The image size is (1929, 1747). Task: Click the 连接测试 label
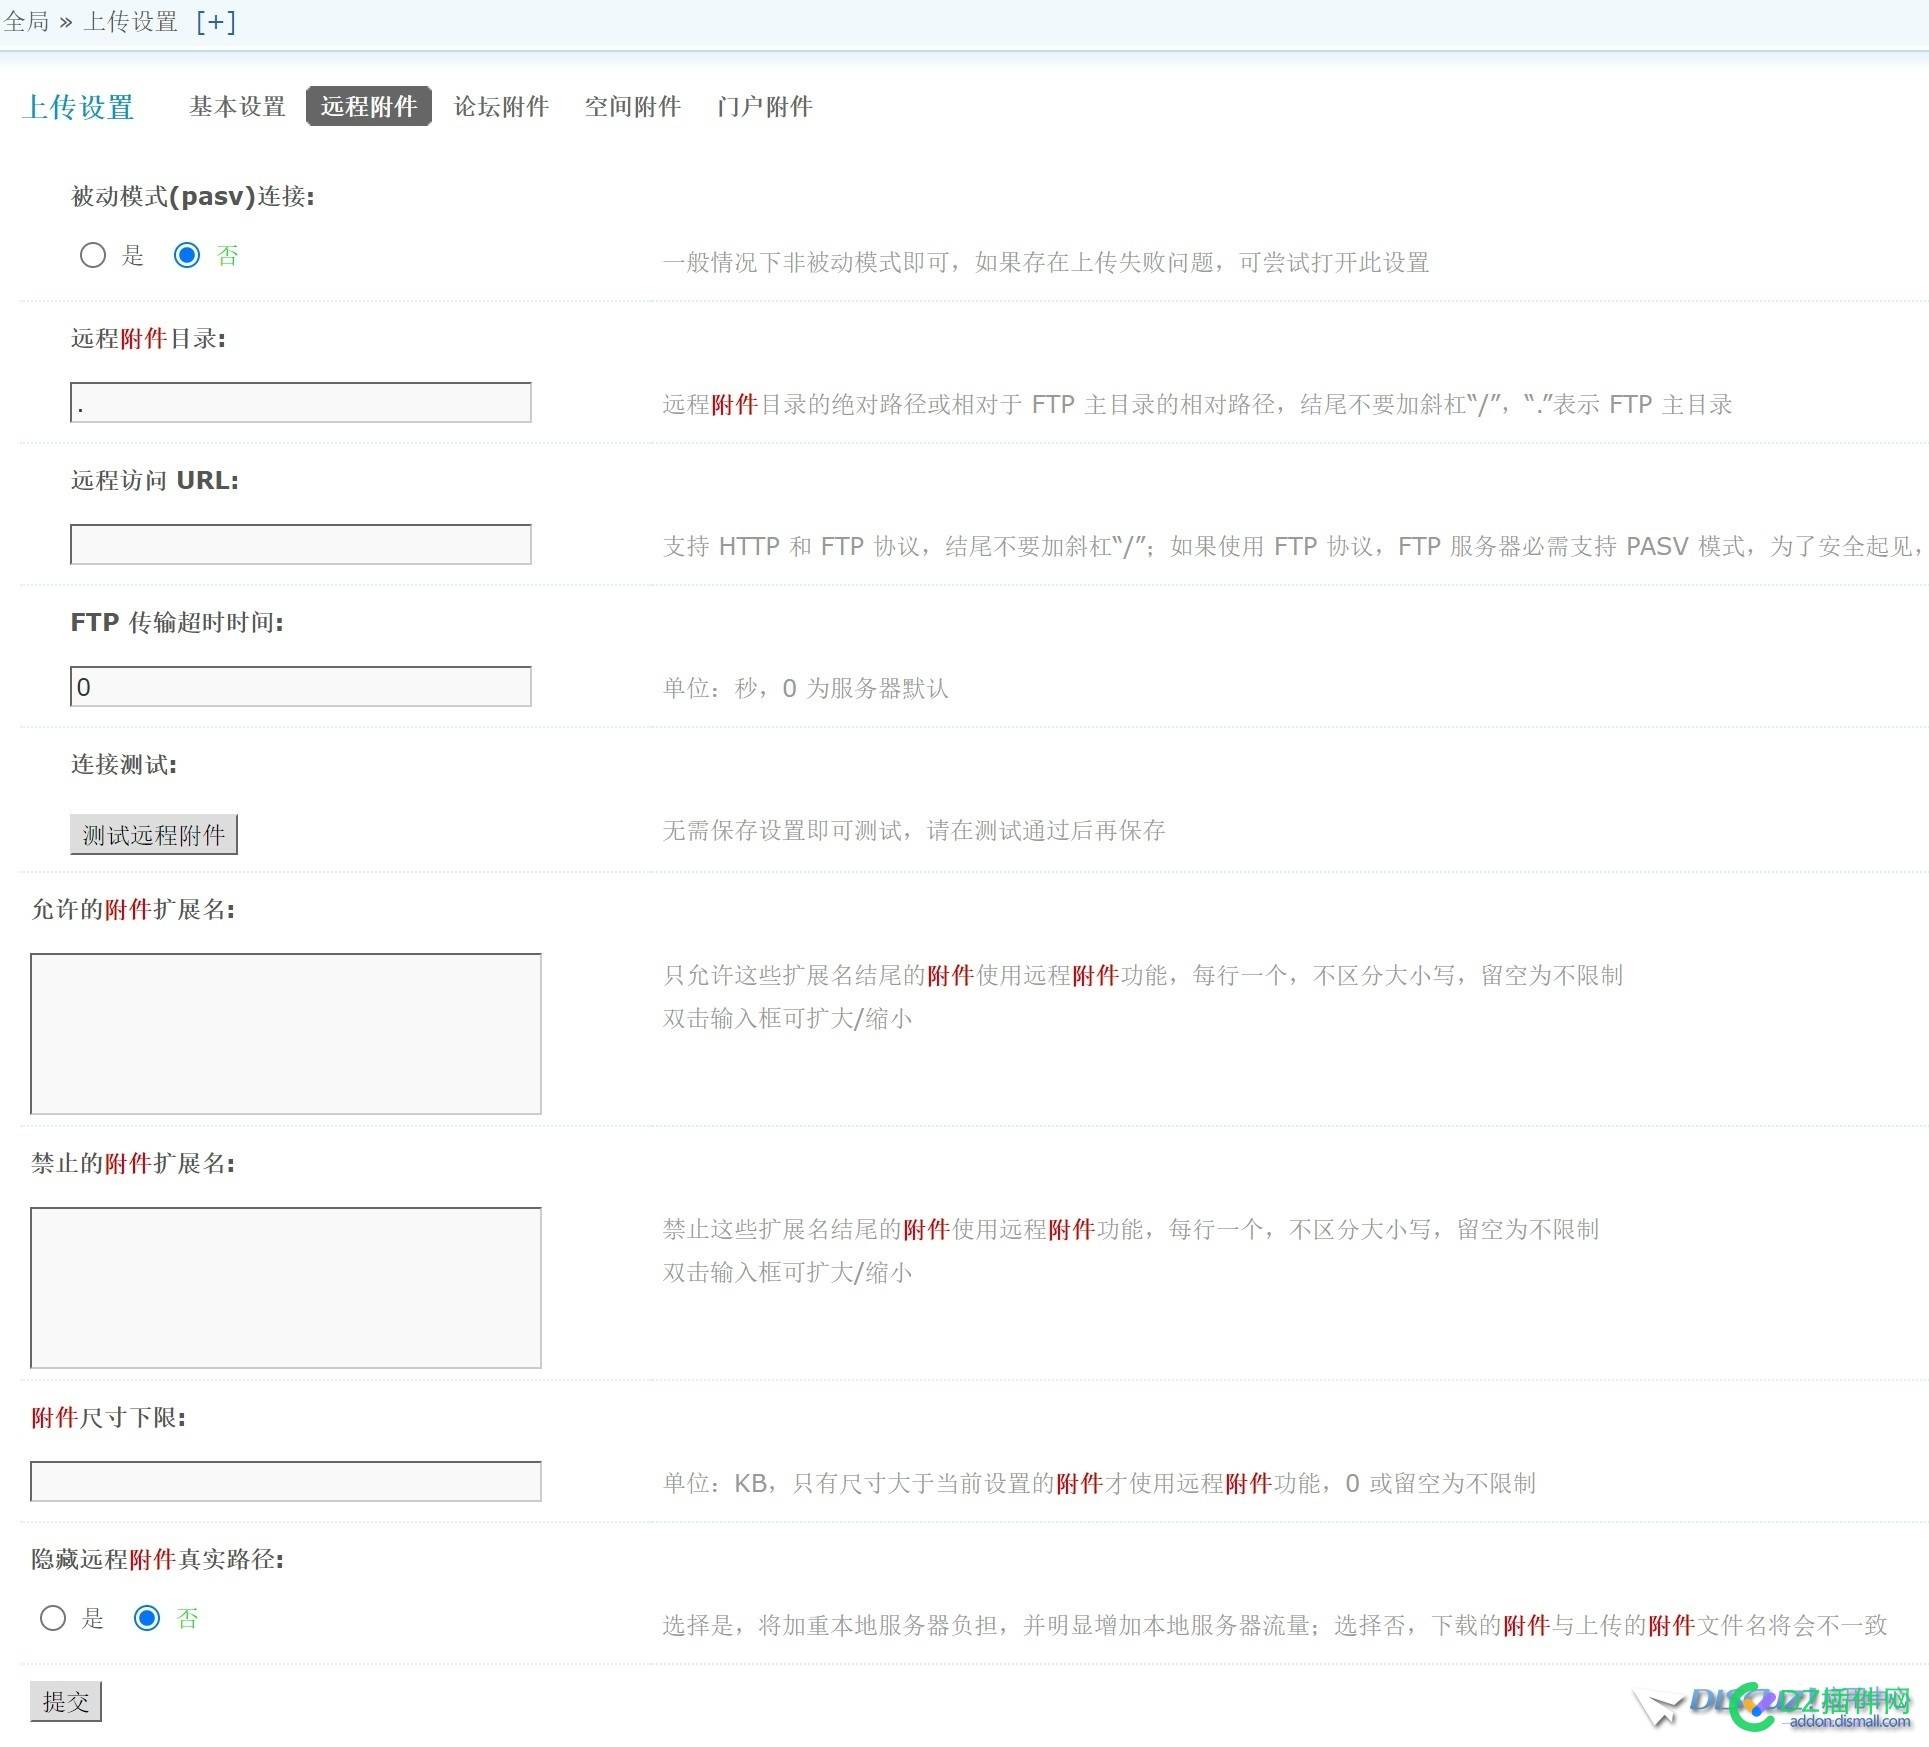point(124,765)
